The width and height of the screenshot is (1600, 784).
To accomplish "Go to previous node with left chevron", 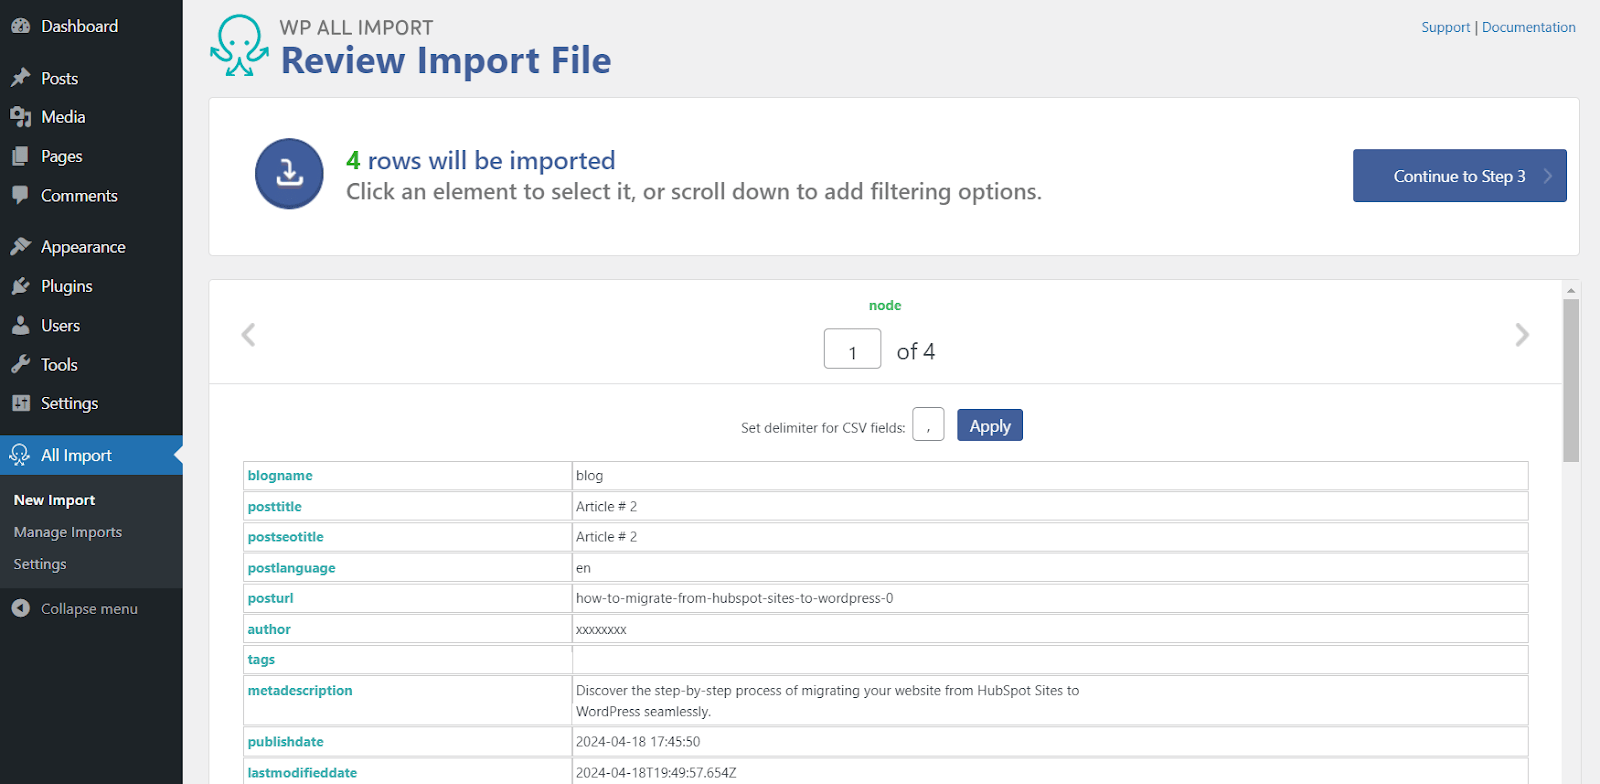I will pyautogui.click(x=249, y=335).
